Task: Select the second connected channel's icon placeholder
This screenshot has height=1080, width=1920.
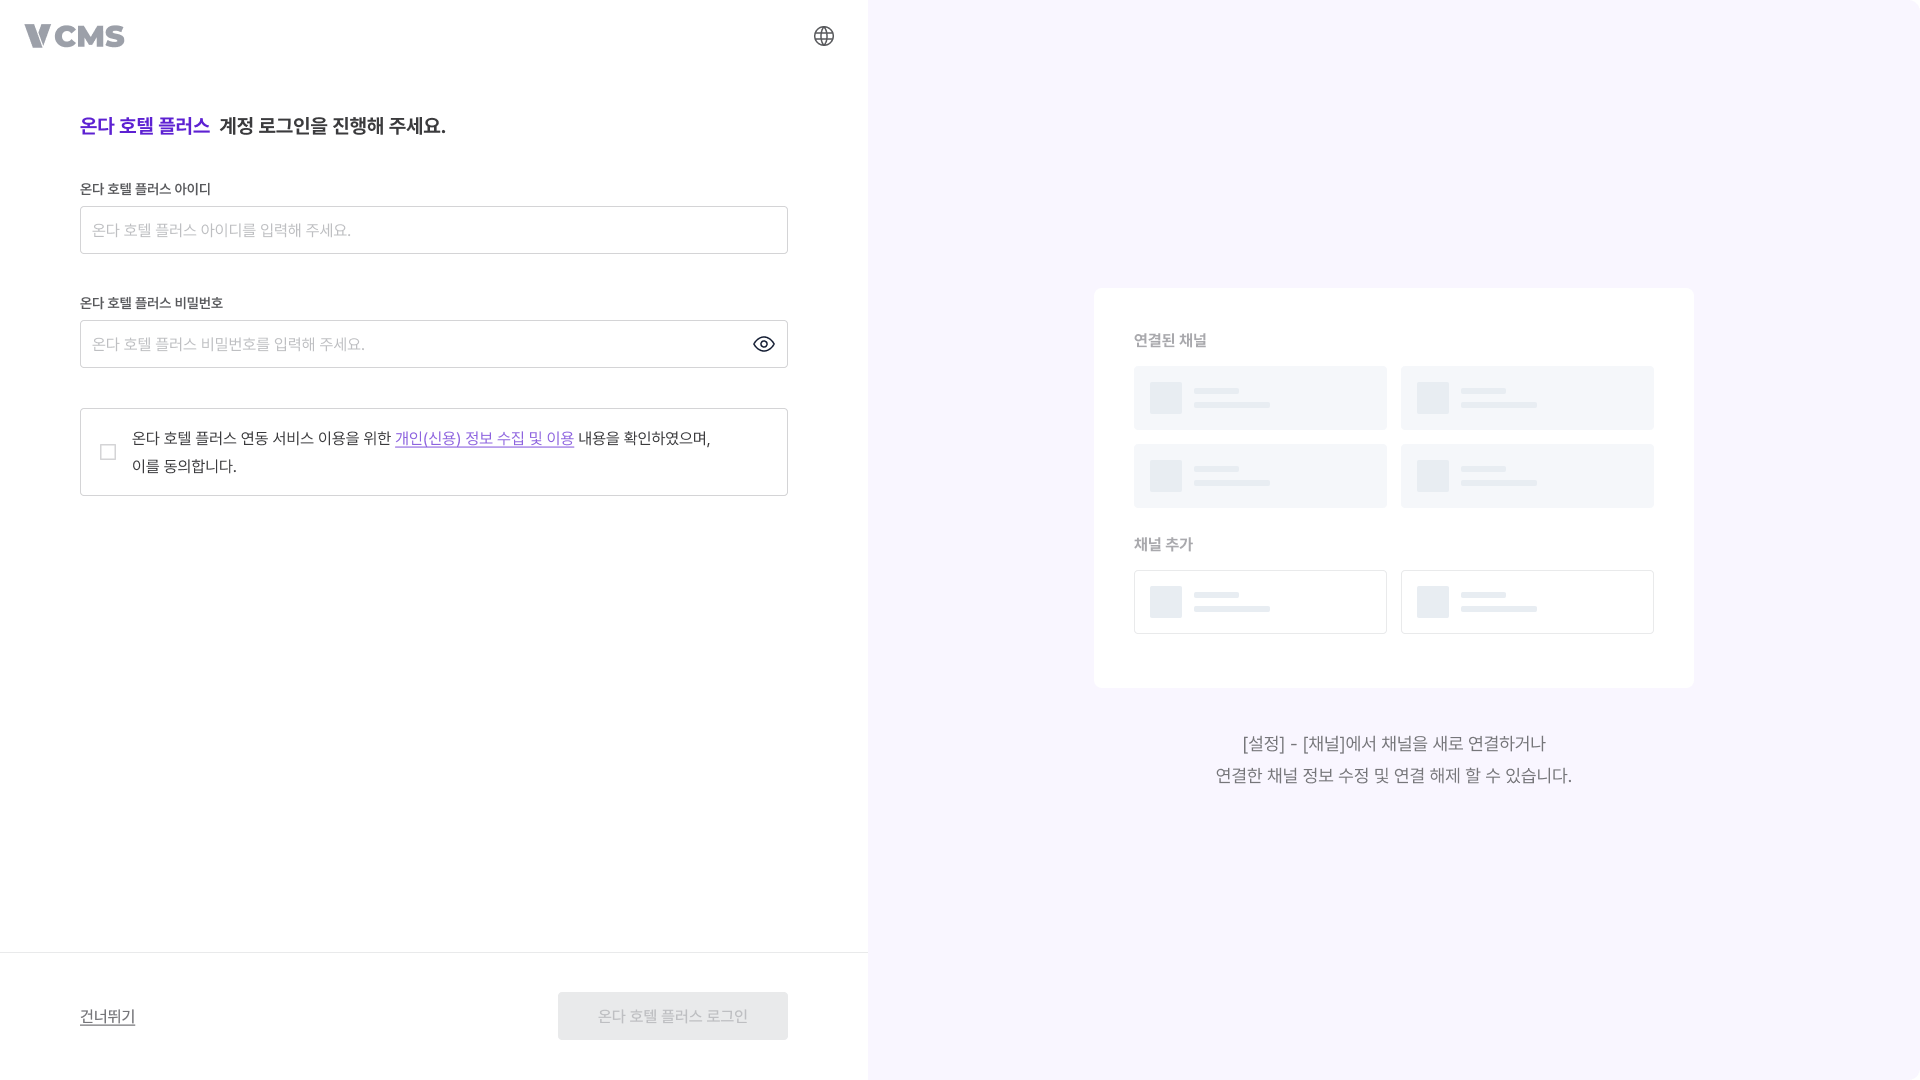Action: click(x=1432, y=397)
